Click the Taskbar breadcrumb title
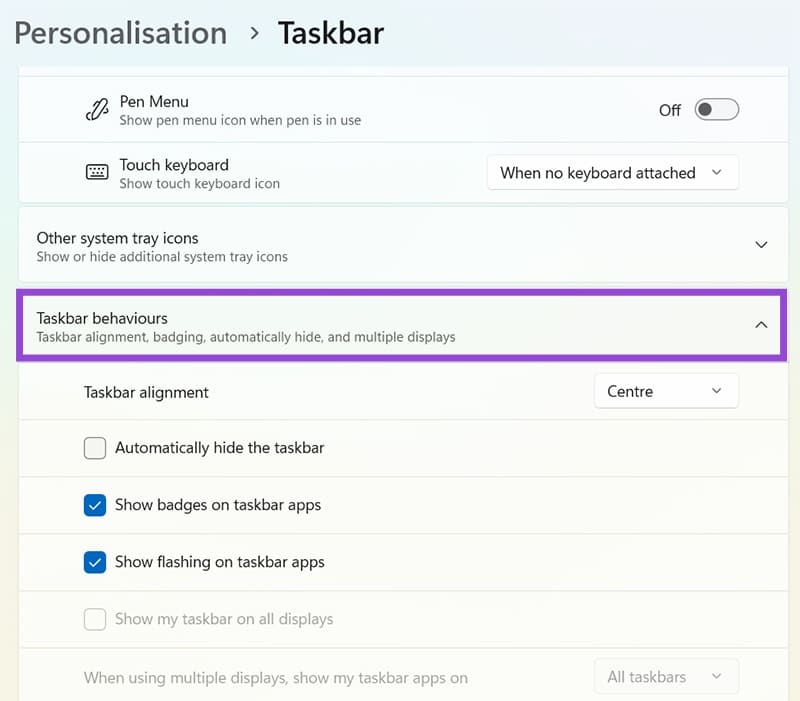 pos(331,33)
